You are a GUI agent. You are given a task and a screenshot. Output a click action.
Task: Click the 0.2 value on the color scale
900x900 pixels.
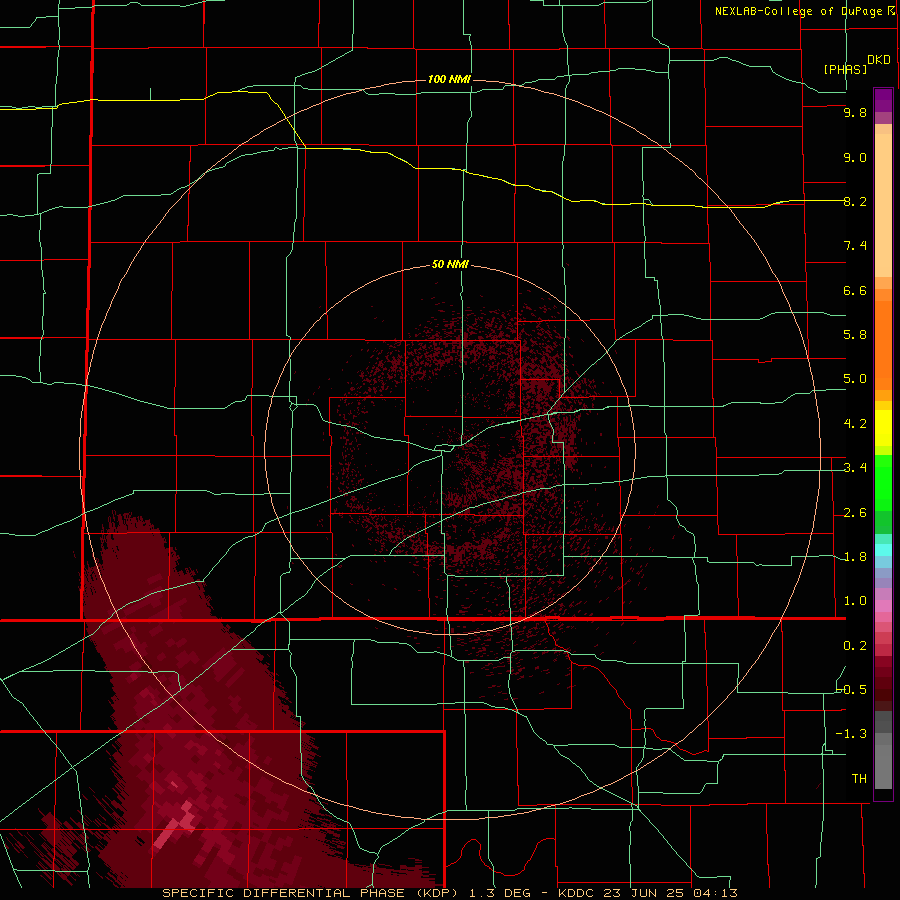(x=855, y=646)
